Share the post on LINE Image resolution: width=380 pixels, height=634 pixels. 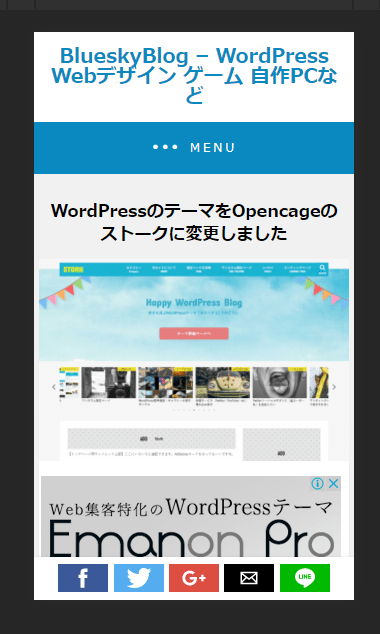(305, 578)
